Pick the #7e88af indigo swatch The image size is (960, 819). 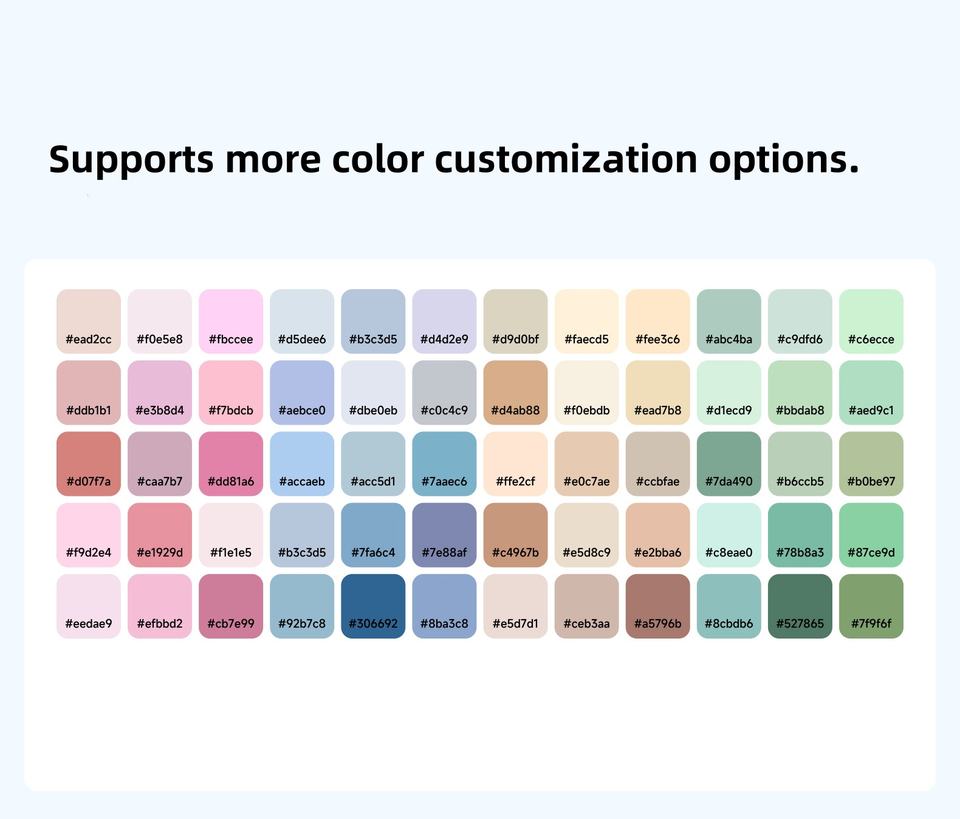click(x=444, y=534)
